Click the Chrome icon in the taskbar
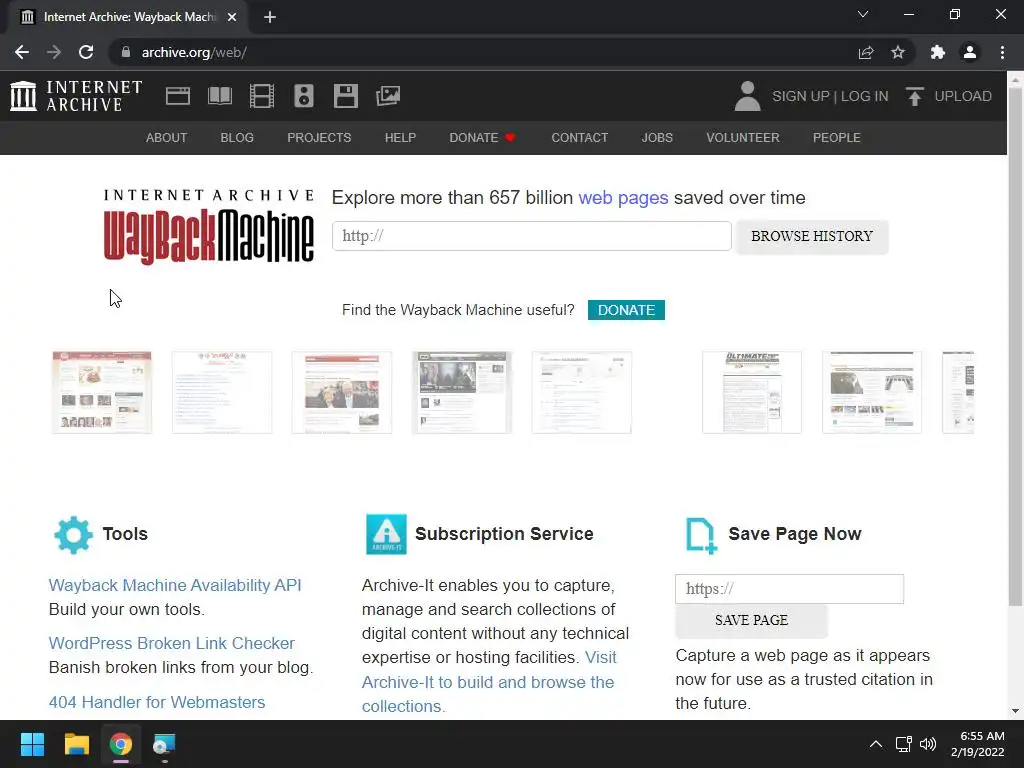Image resolution: width=1024 pixels, height=768 pixels. 121,744
